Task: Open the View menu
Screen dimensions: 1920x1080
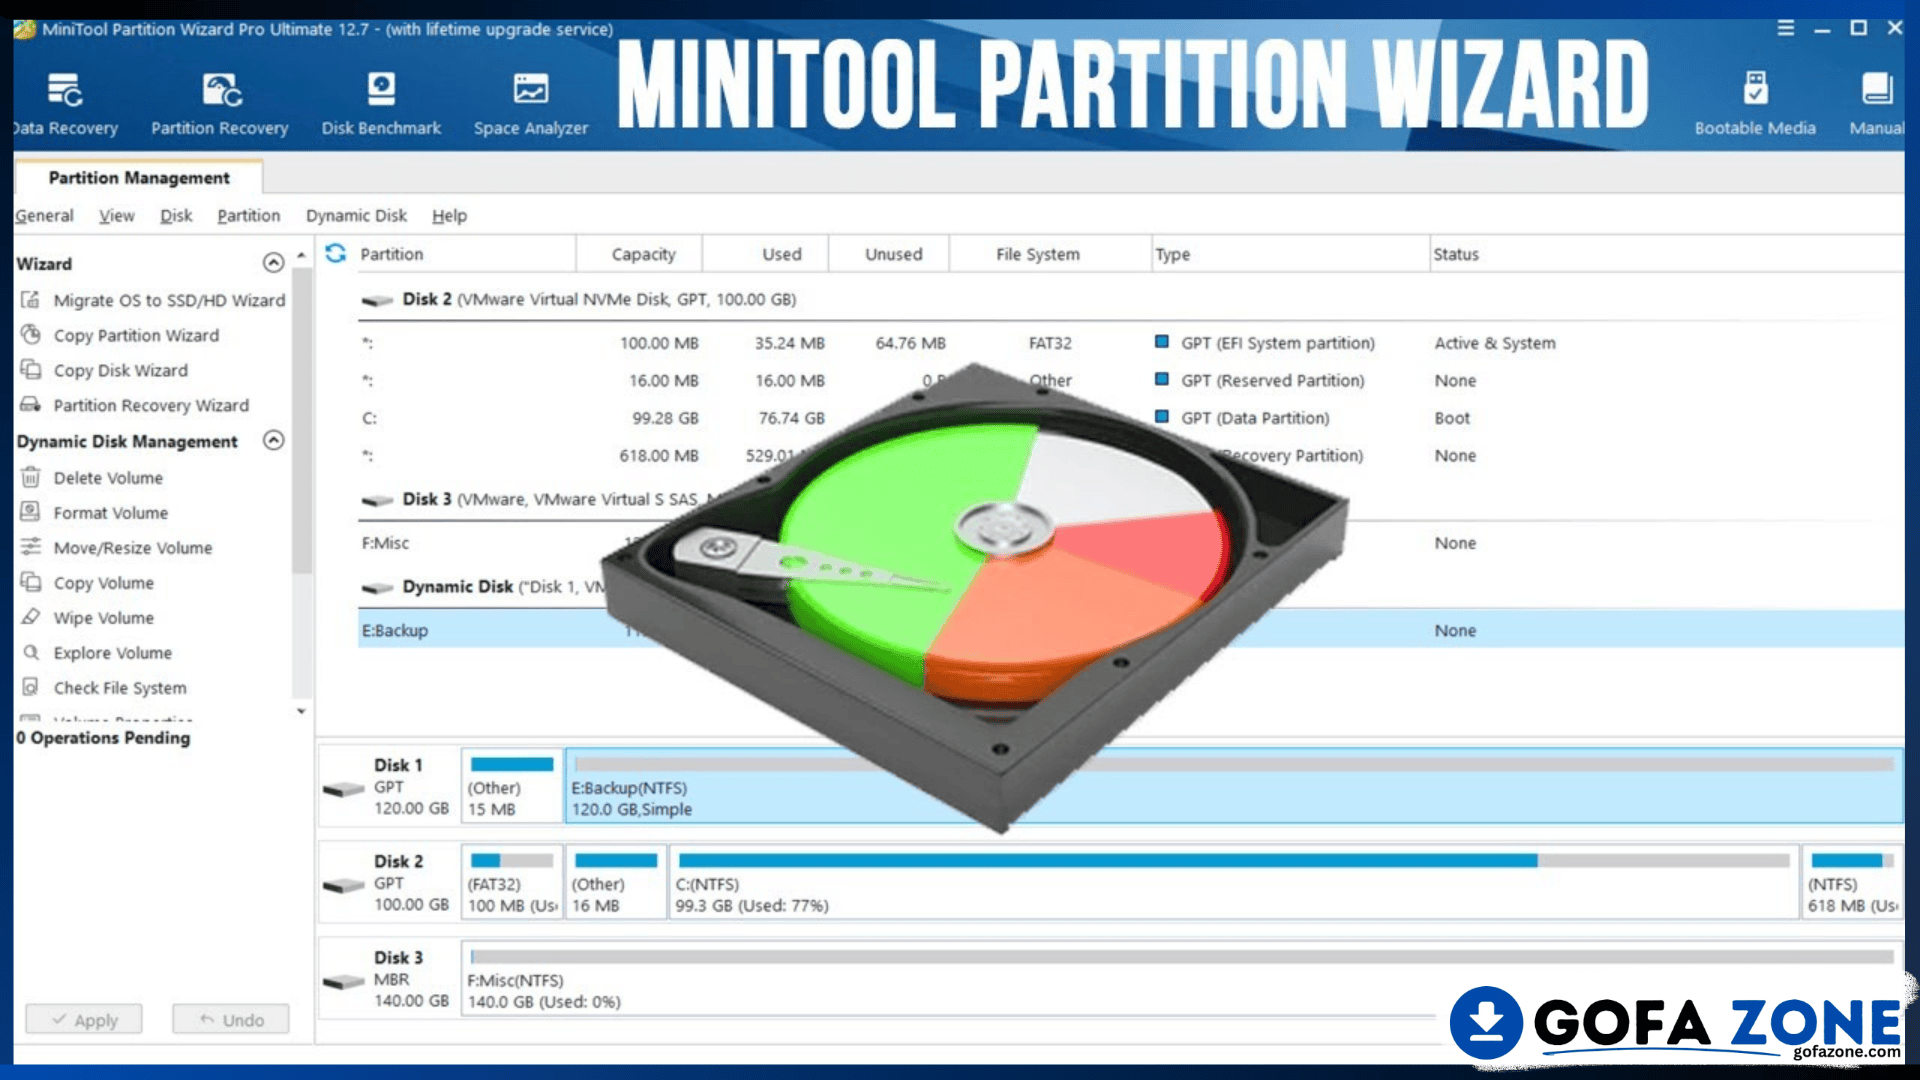Action: pyautogui.click(x=116, y=215)
